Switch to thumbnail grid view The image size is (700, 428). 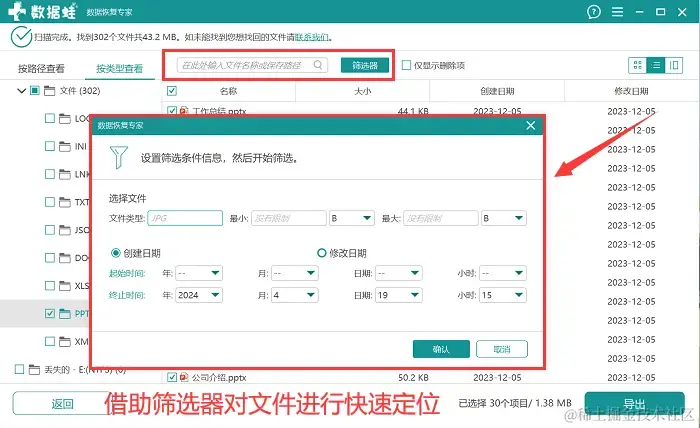click(638, 66)
